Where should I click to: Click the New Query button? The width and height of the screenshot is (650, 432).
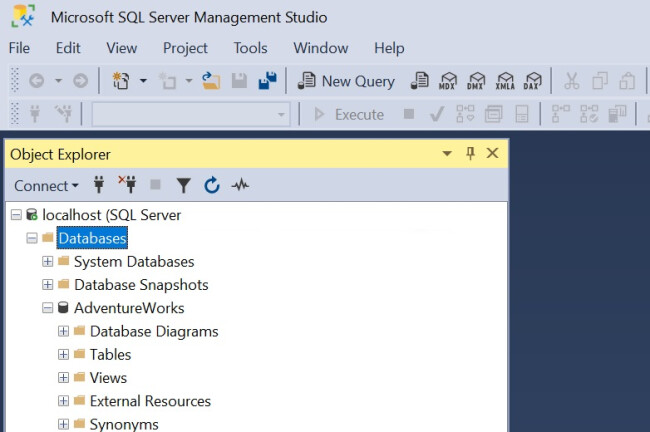(x=346, y=81)
